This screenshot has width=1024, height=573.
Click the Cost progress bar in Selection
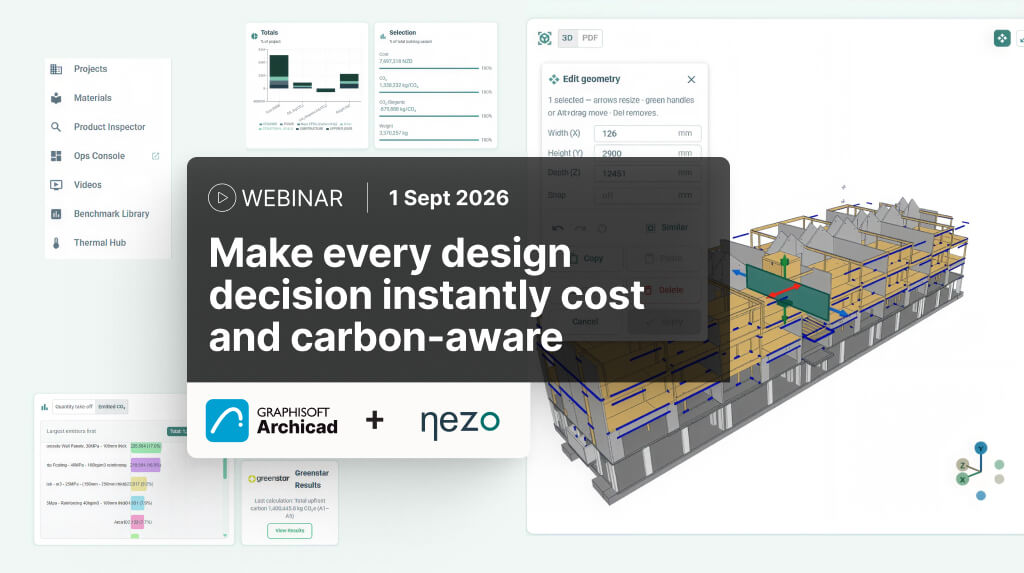(429, 68)
